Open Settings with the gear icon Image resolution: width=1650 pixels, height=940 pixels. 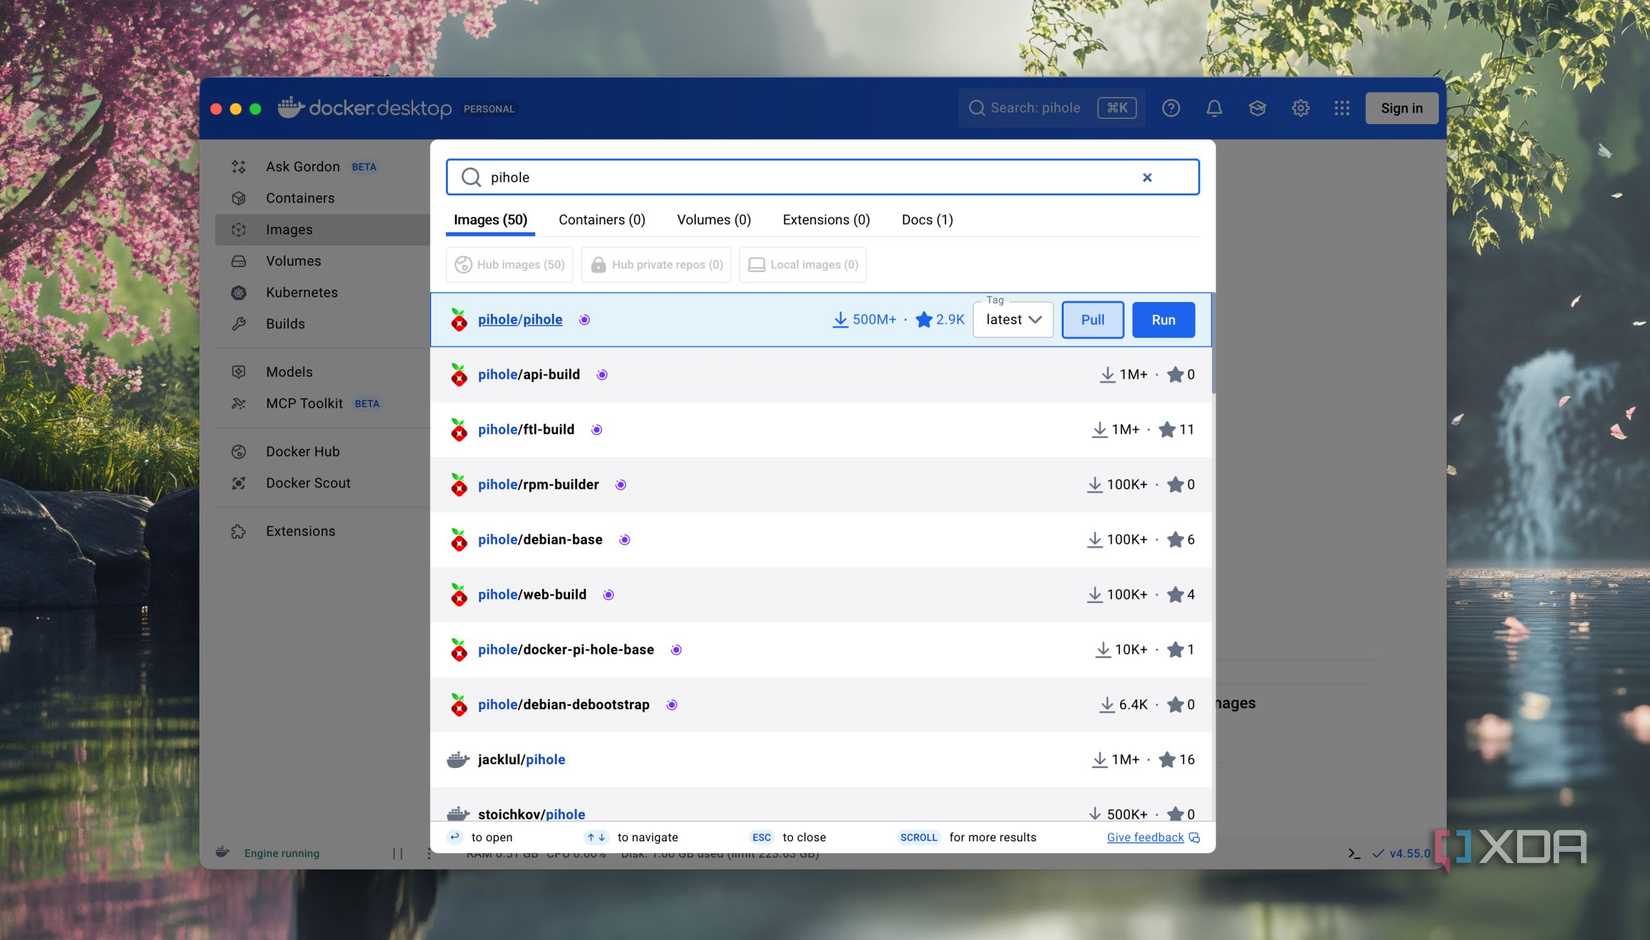point(1300,108)
